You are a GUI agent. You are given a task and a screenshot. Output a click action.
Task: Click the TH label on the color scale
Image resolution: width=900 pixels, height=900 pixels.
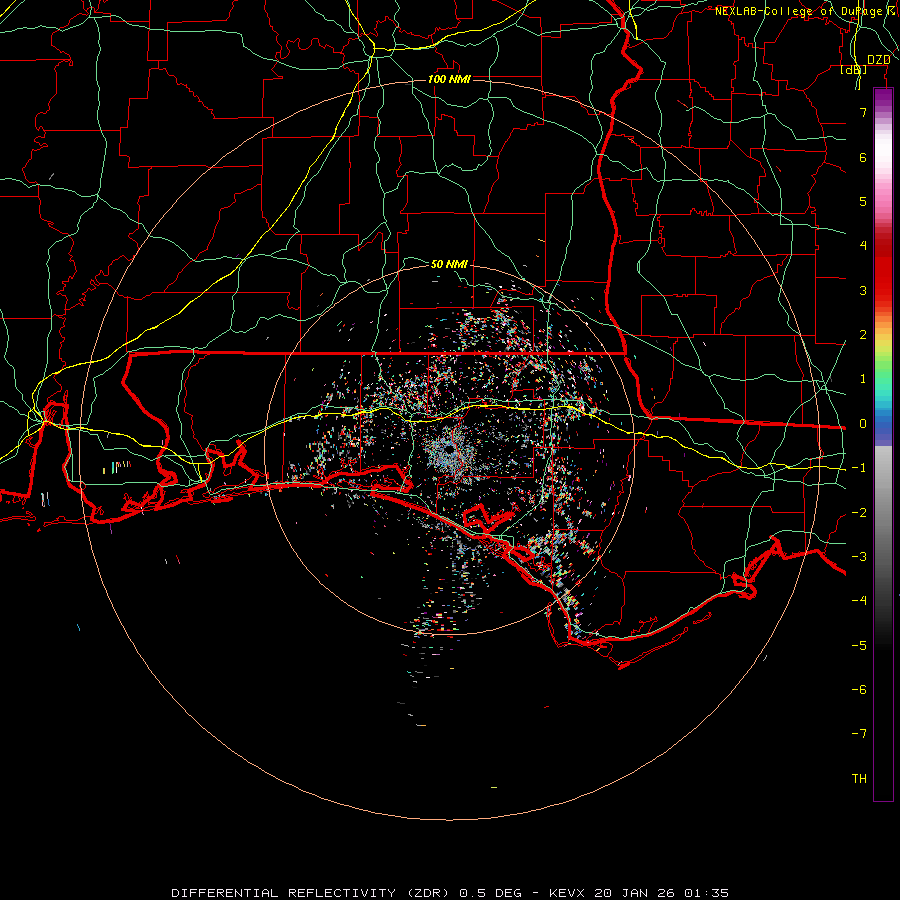click(x=859, y=779)
